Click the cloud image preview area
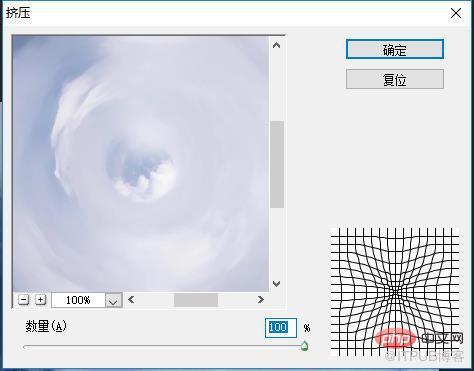The height and width of the screenshot is (371, 474). (141, 163)
